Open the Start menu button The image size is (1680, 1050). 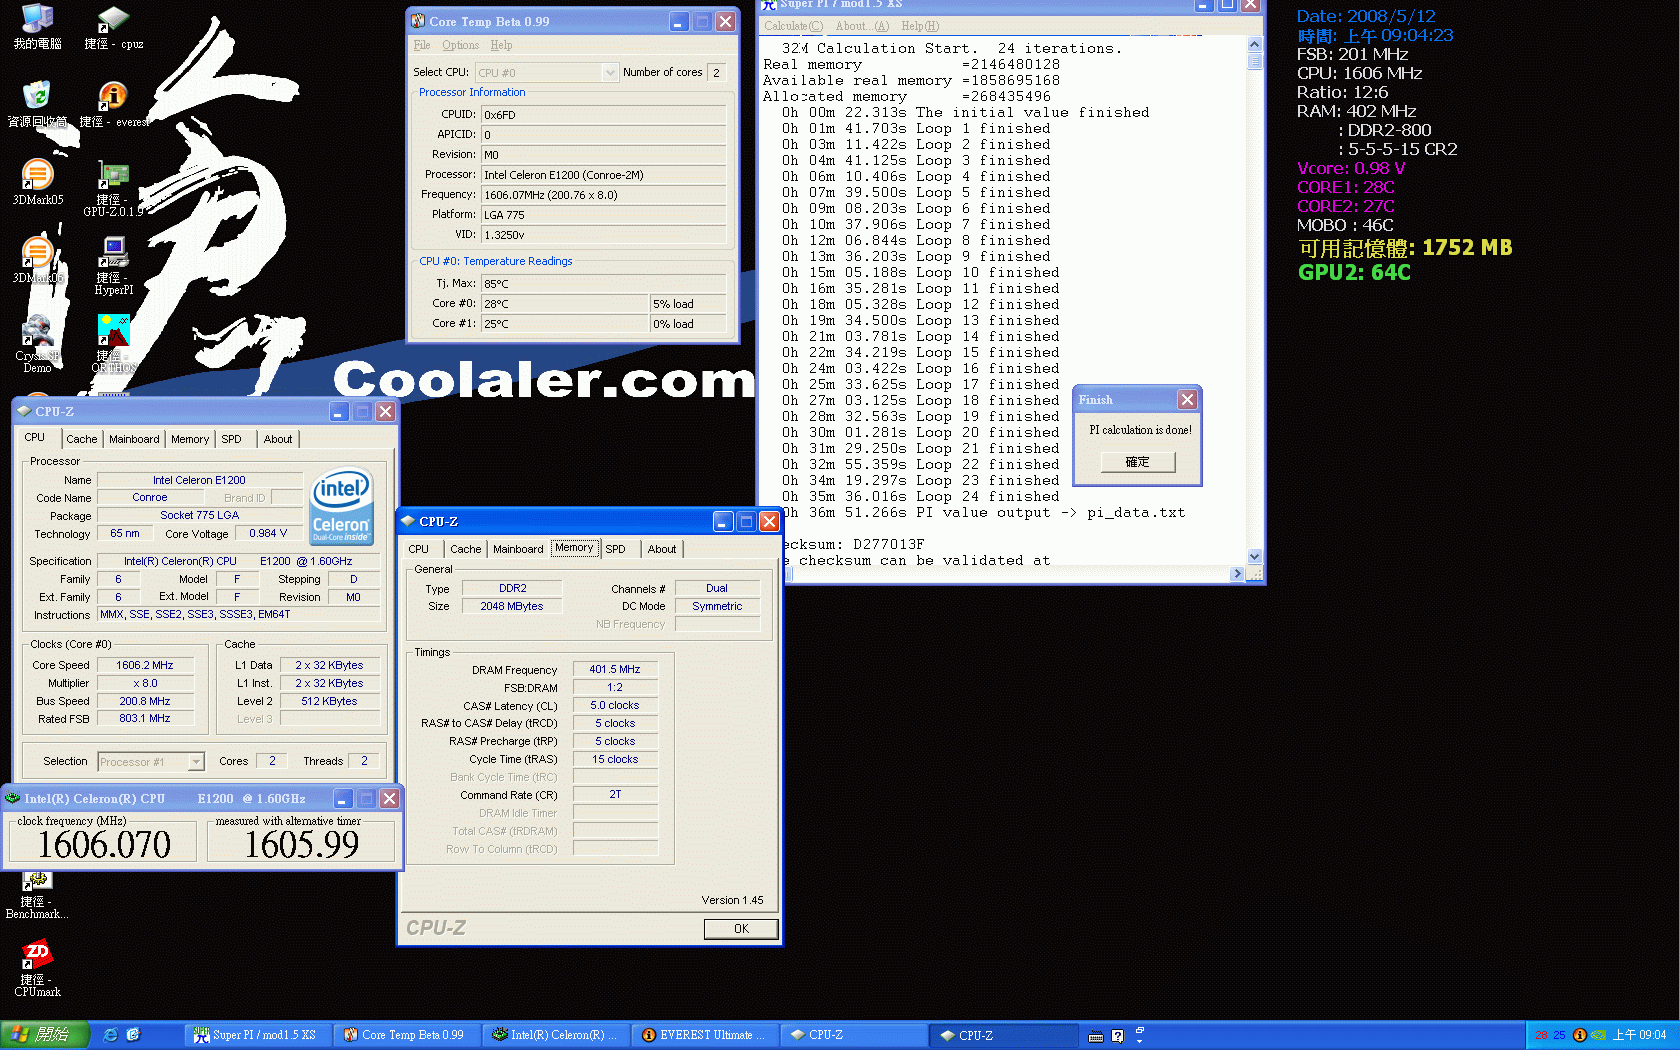45,1035
